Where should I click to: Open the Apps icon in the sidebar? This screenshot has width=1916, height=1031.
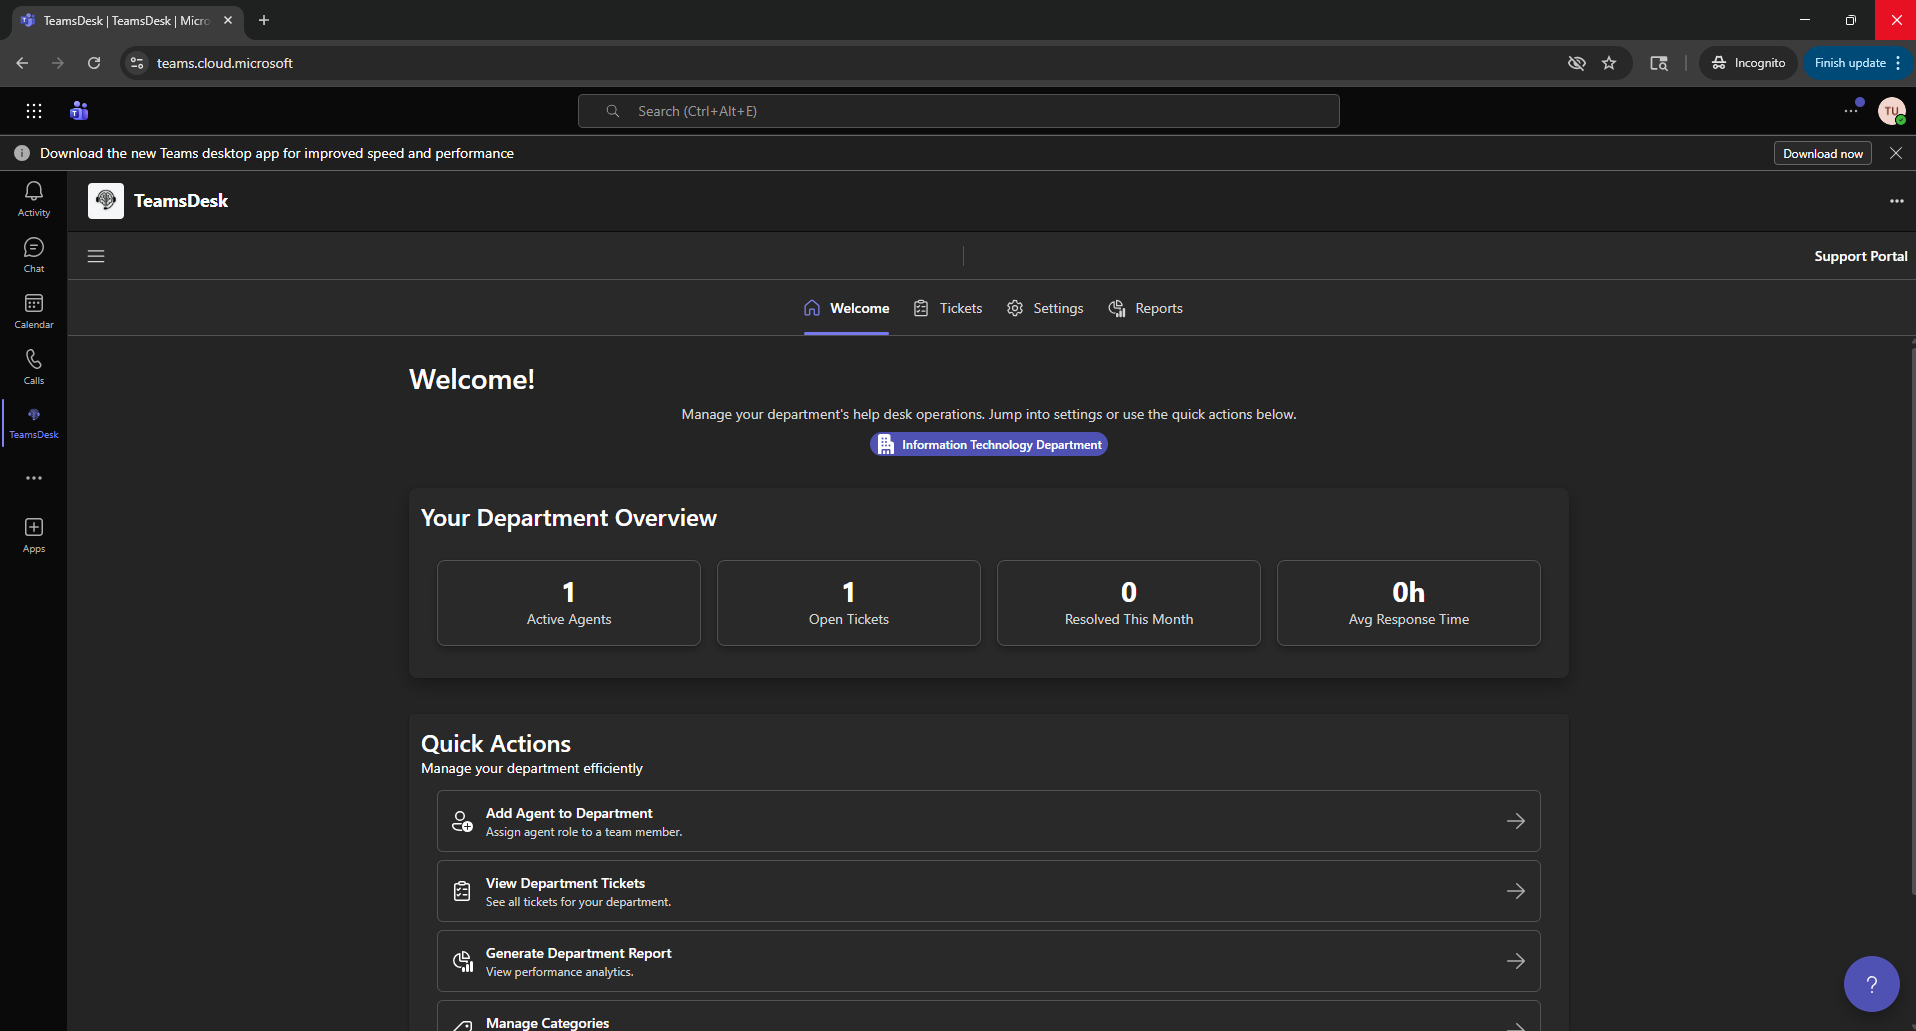tap(33, 535)
